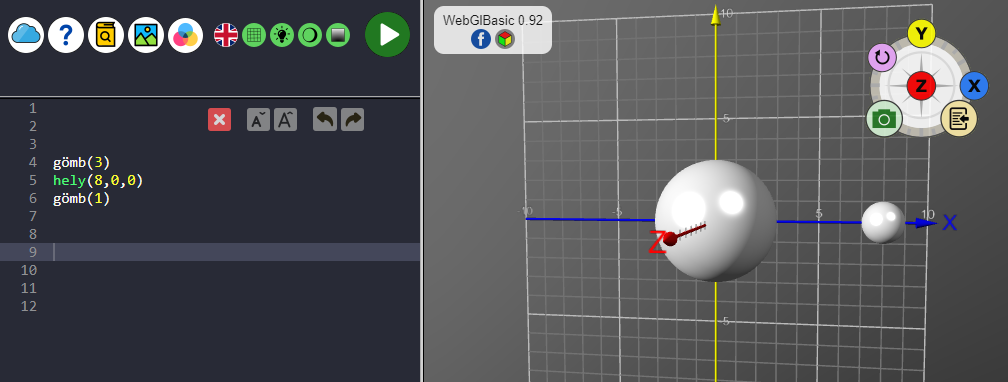Viewport: 1008px width, 382px height.
Task: Increase the editor font size
Action: coord(285,120)
